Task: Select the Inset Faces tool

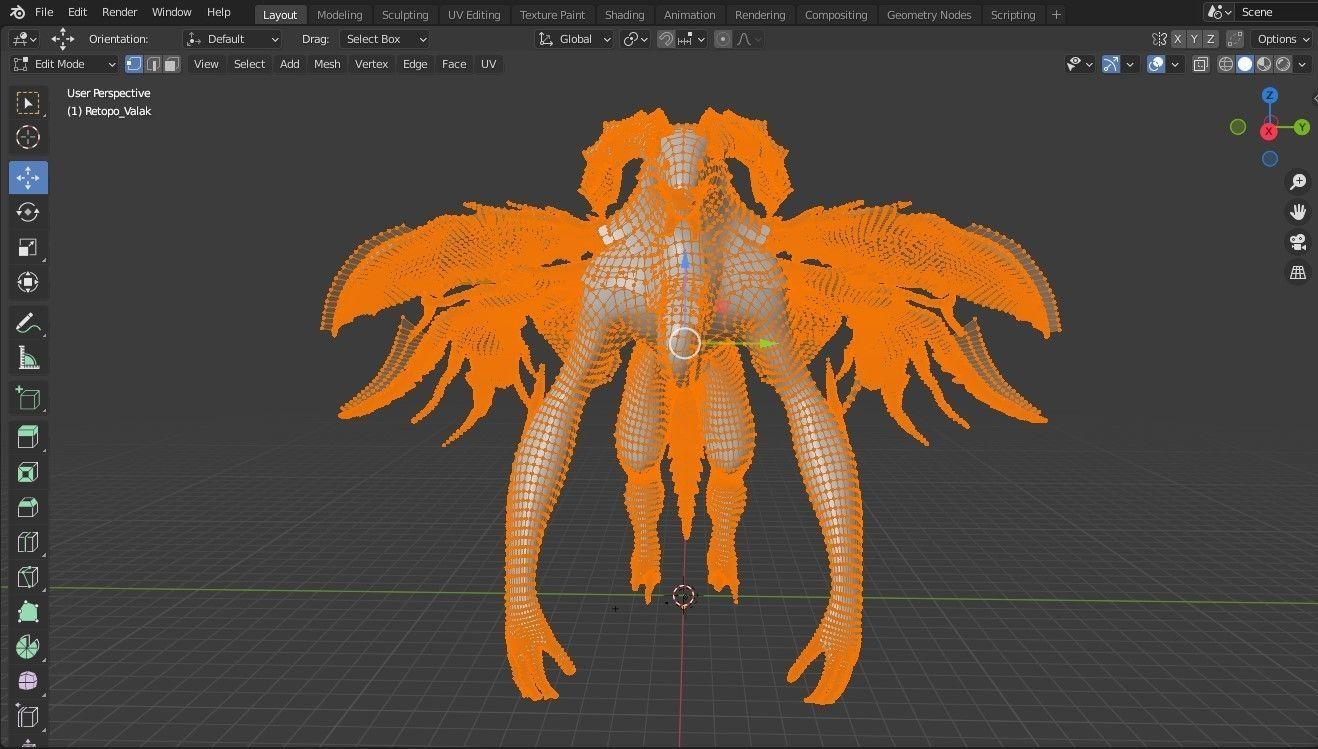Action: pyautogui.click(x=28, y=472)
